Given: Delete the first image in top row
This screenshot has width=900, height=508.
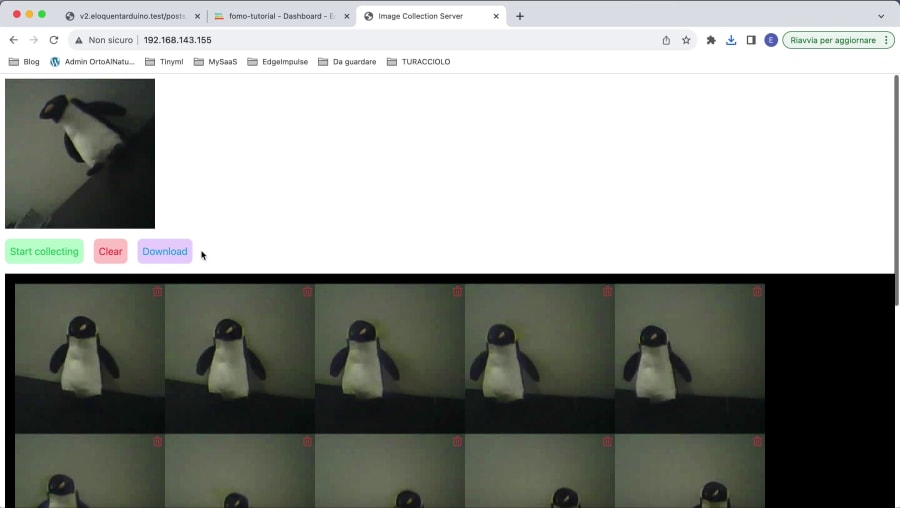Looking at the screenshot, I should (157, 292).
